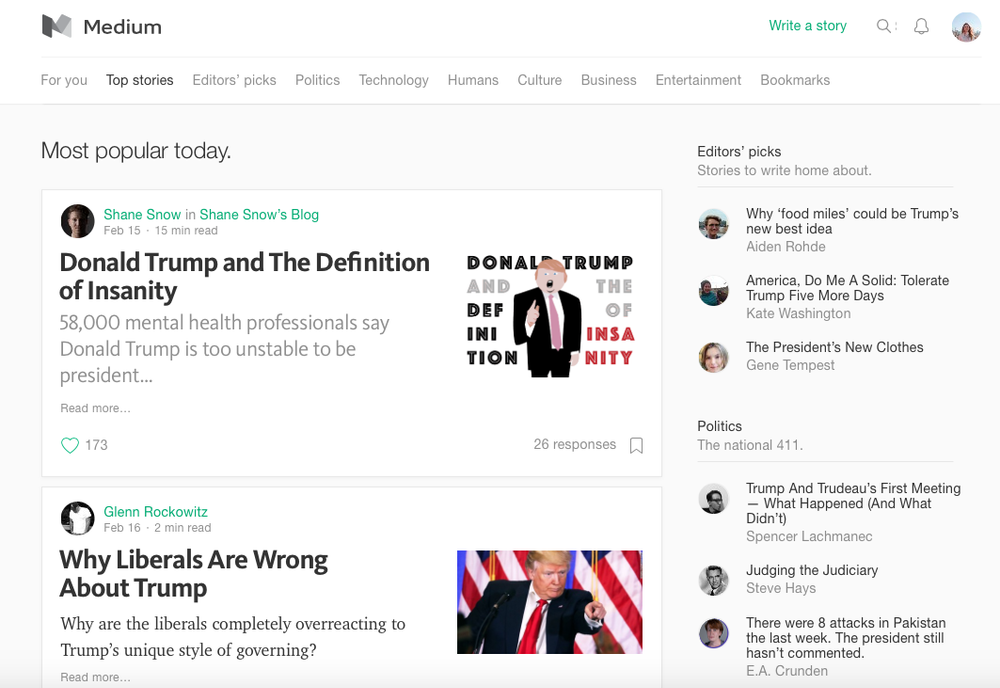The image size is (1000, 688).
Task: Click the Medium wordmark text
Action: pyautogui.click(x=122, y=27)
